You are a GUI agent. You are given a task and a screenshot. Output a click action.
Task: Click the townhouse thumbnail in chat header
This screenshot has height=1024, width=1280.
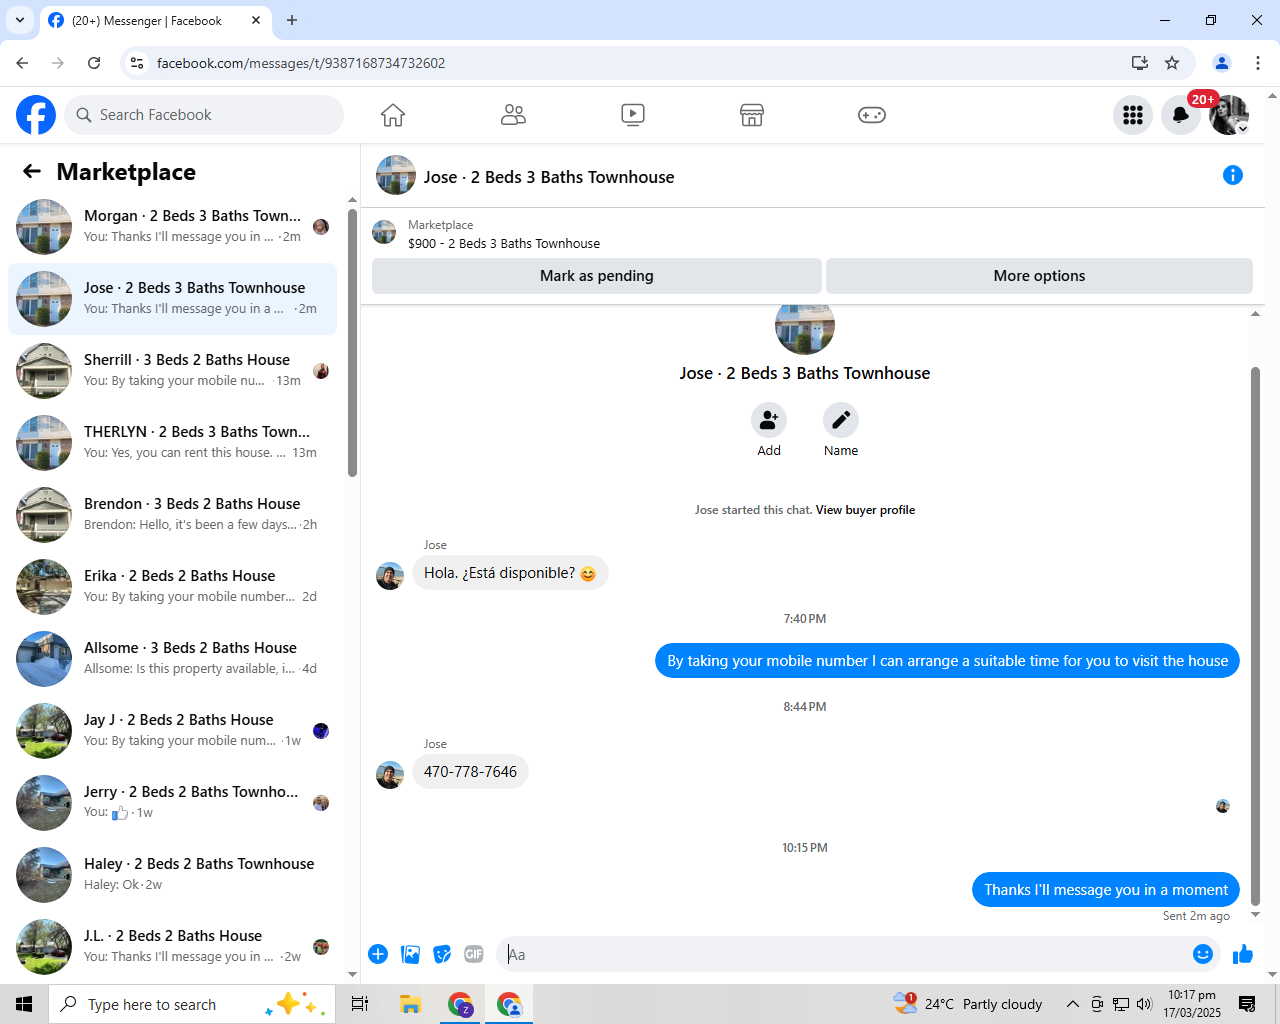click(x=396, y=175)
